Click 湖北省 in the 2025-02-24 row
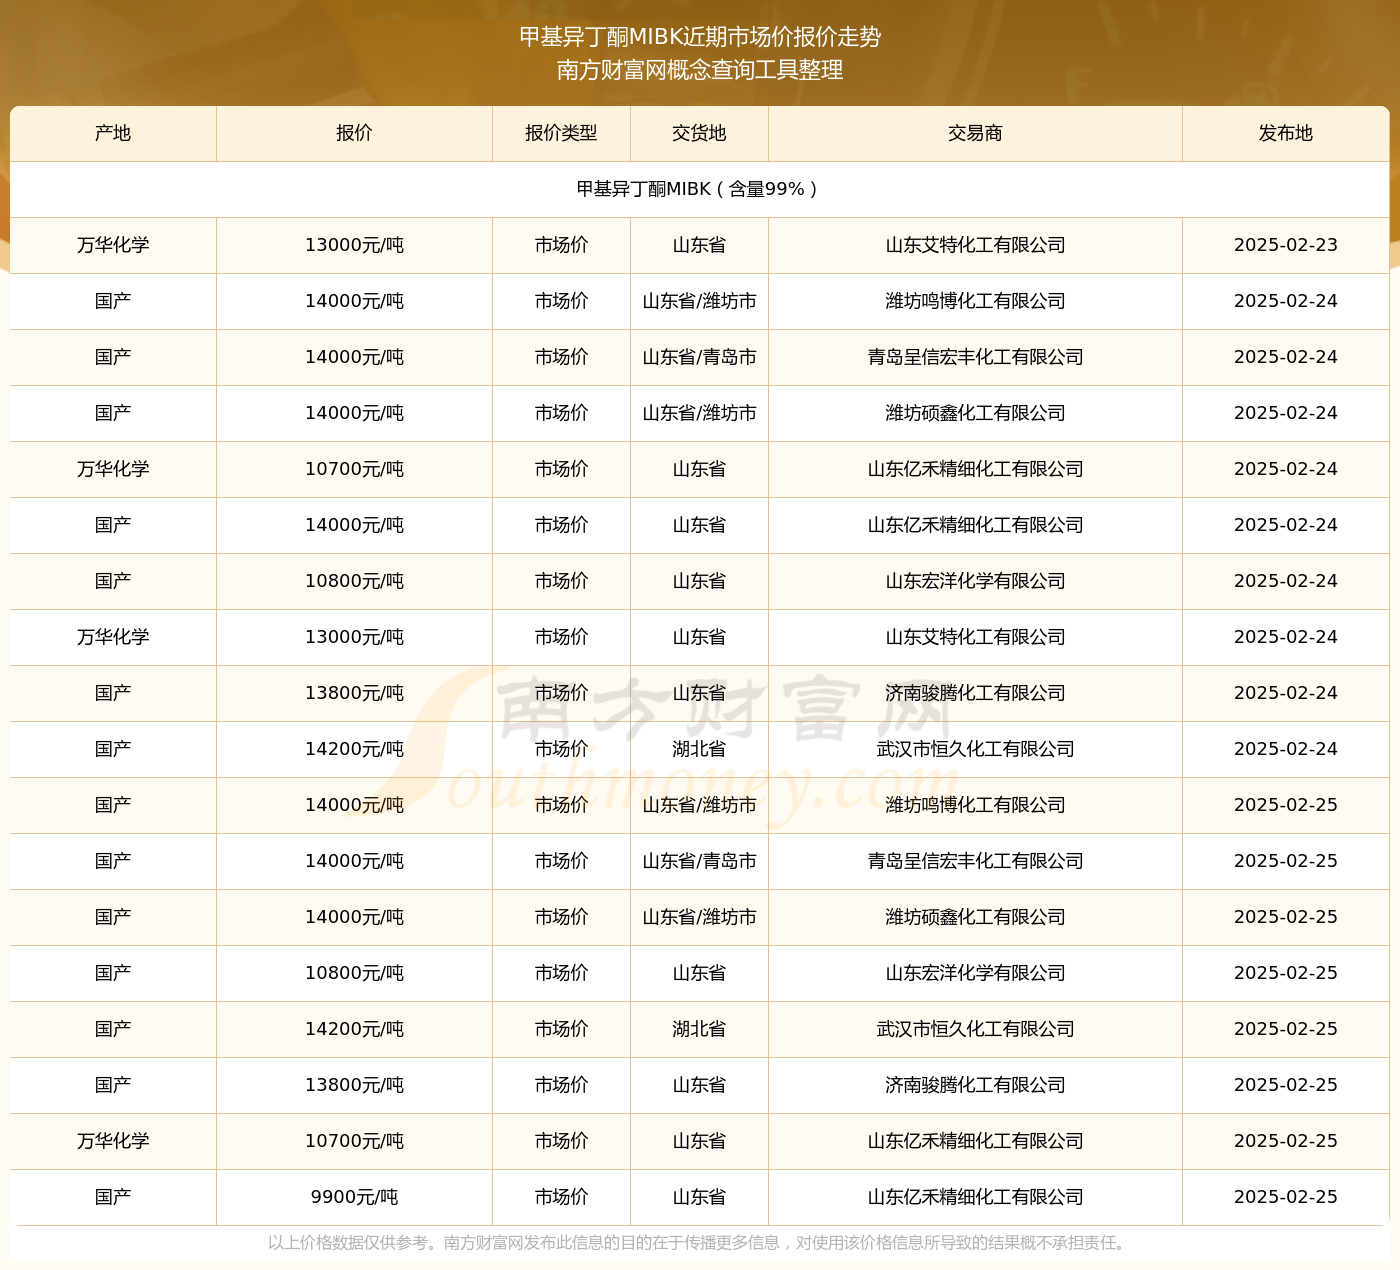Image resolution: width=1400 pixels, height=1270 pixels. [699, 749]
